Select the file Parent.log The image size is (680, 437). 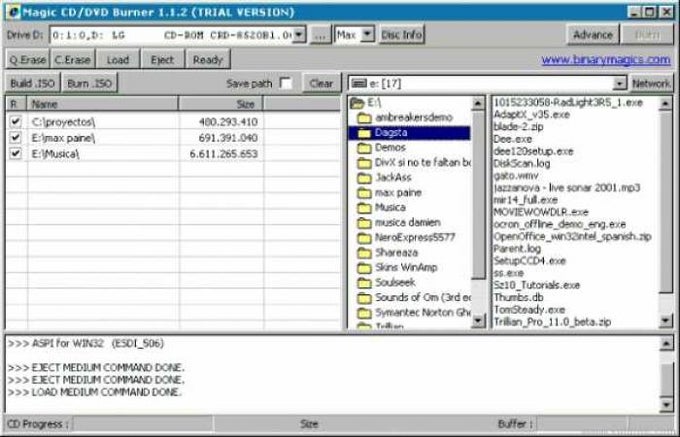(x=517, y=249)
